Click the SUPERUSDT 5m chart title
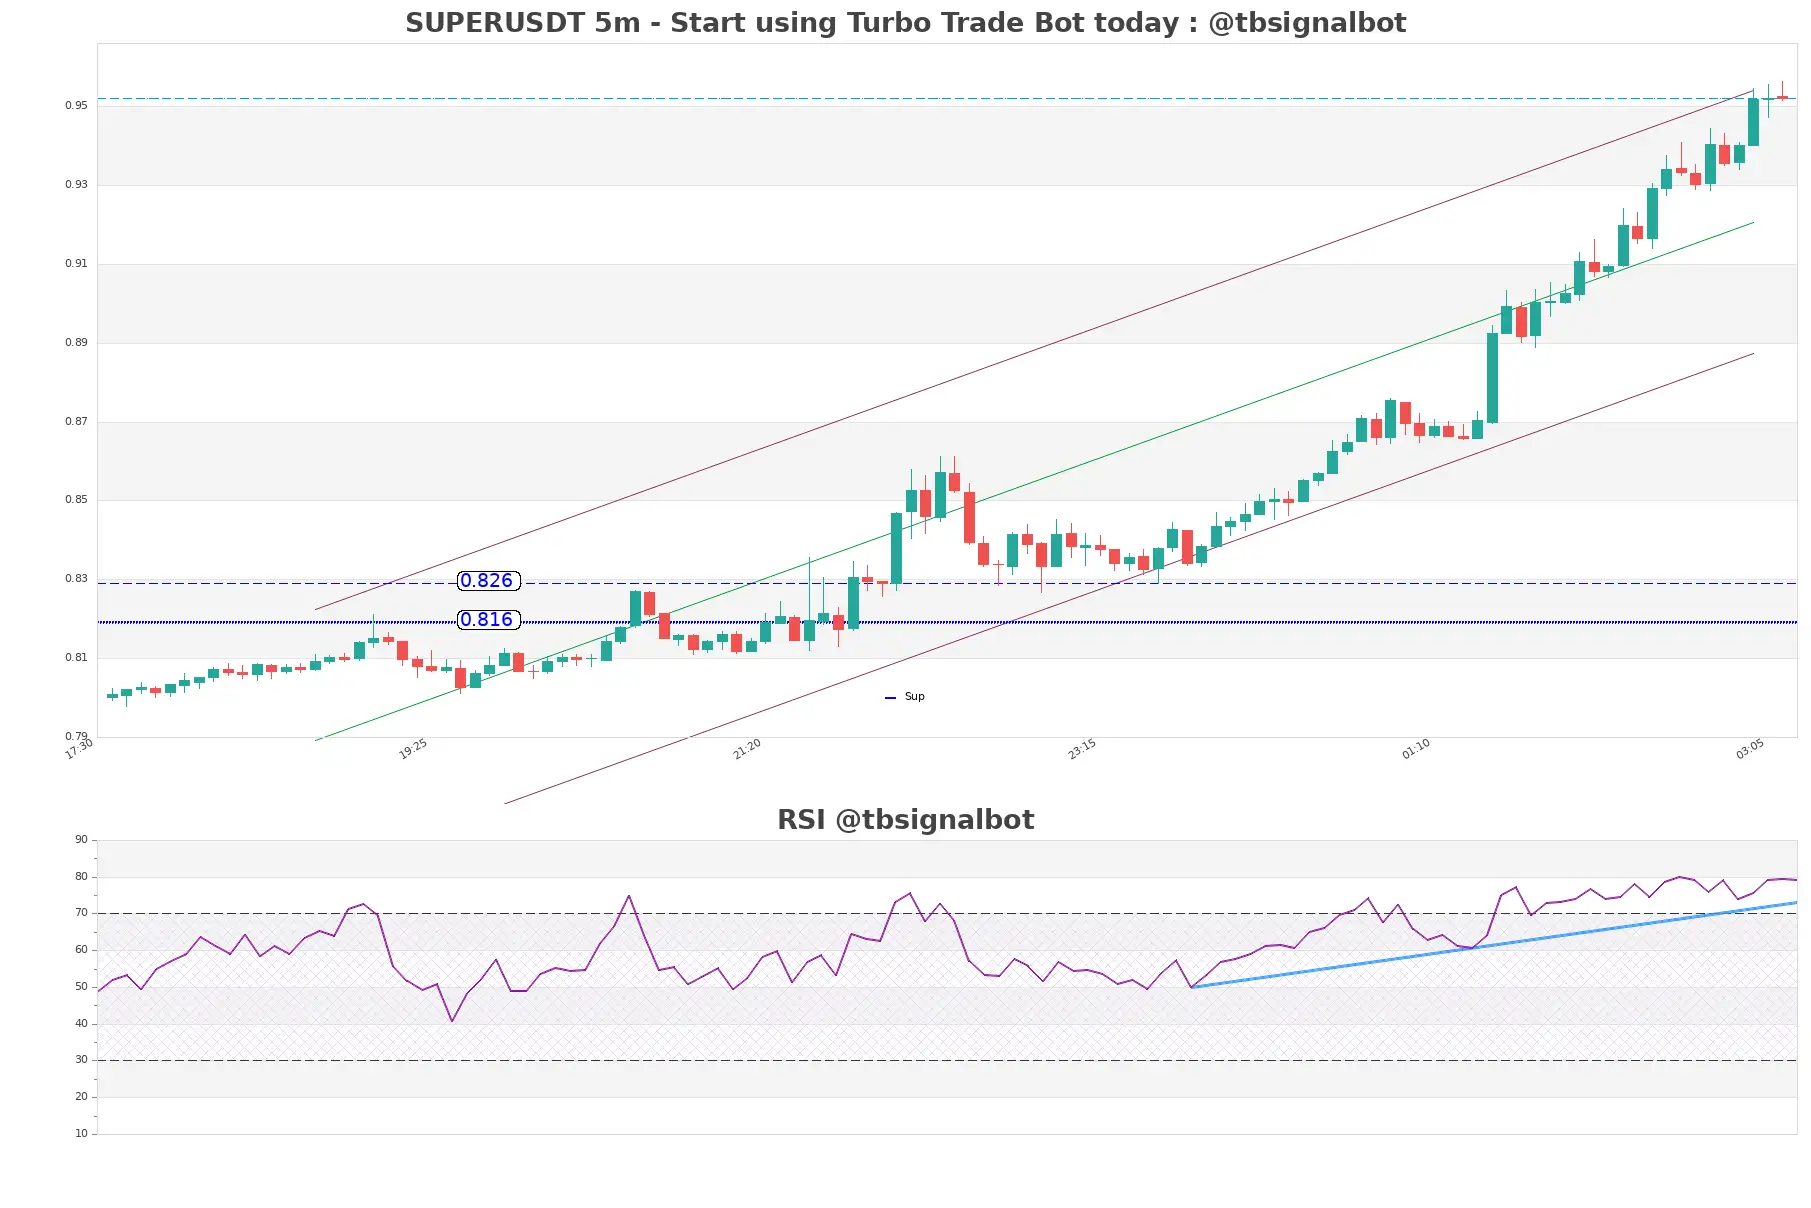Viewport: 1811px width, 1208px height. (x=905, y=23)
